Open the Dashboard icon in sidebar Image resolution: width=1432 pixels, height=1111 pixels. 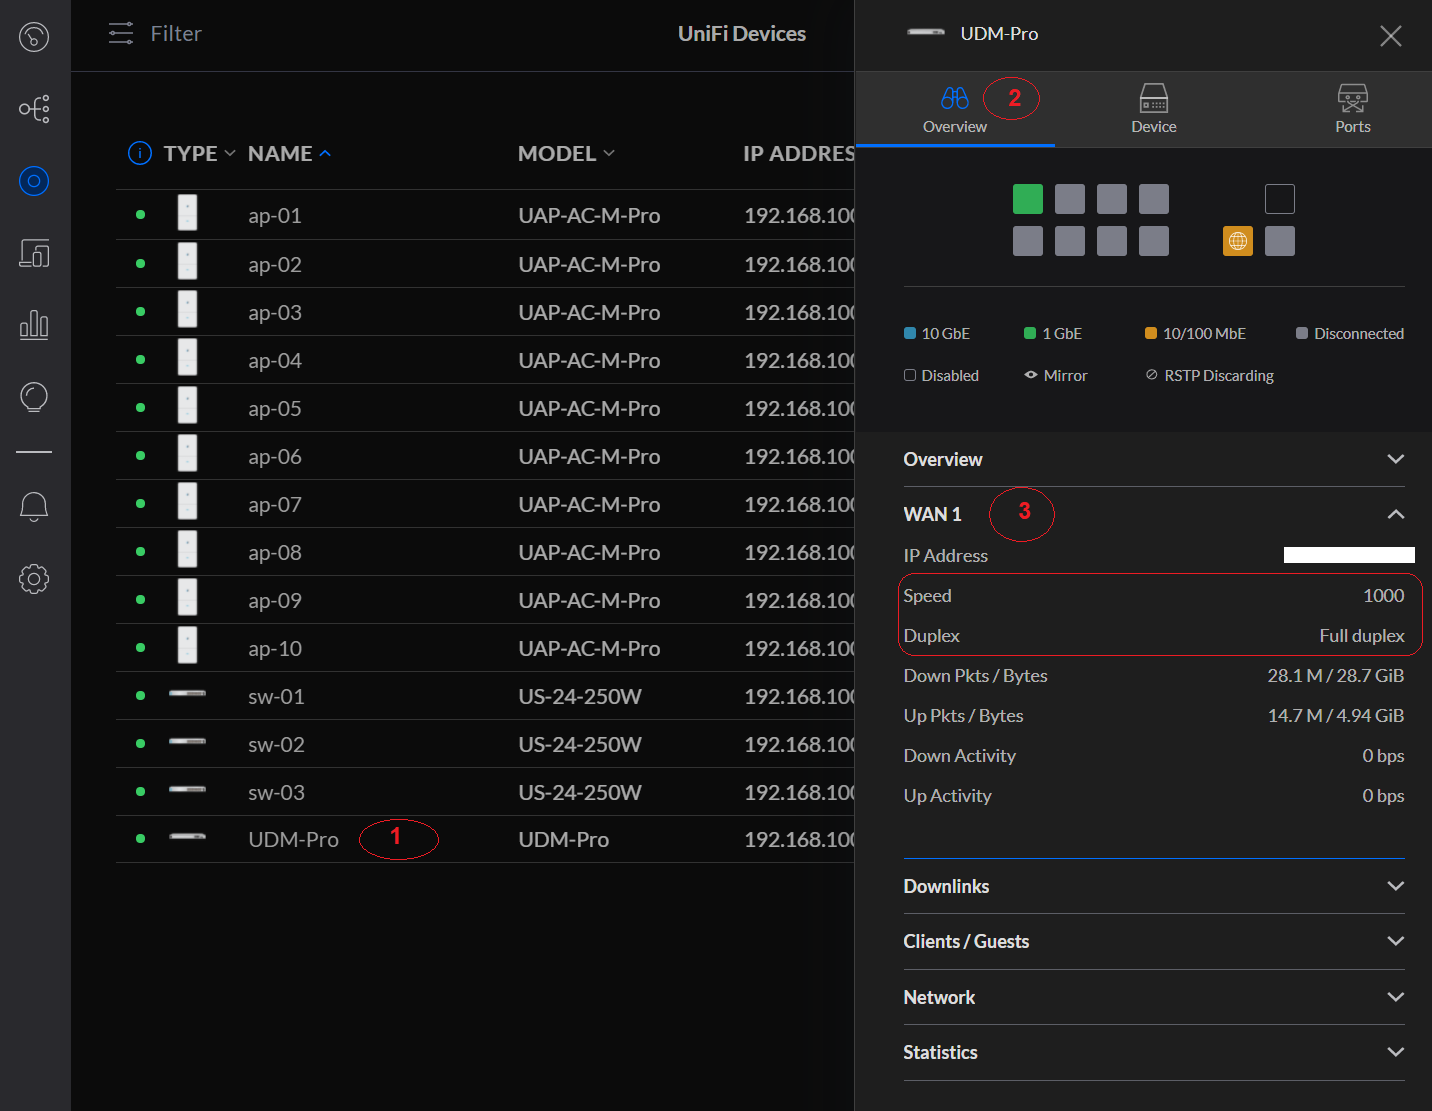click(34, 37)
